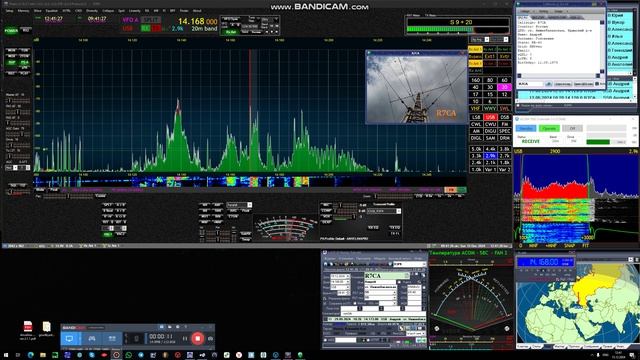Toggle the SPLIT button next to VFO A

coord(150,20)
